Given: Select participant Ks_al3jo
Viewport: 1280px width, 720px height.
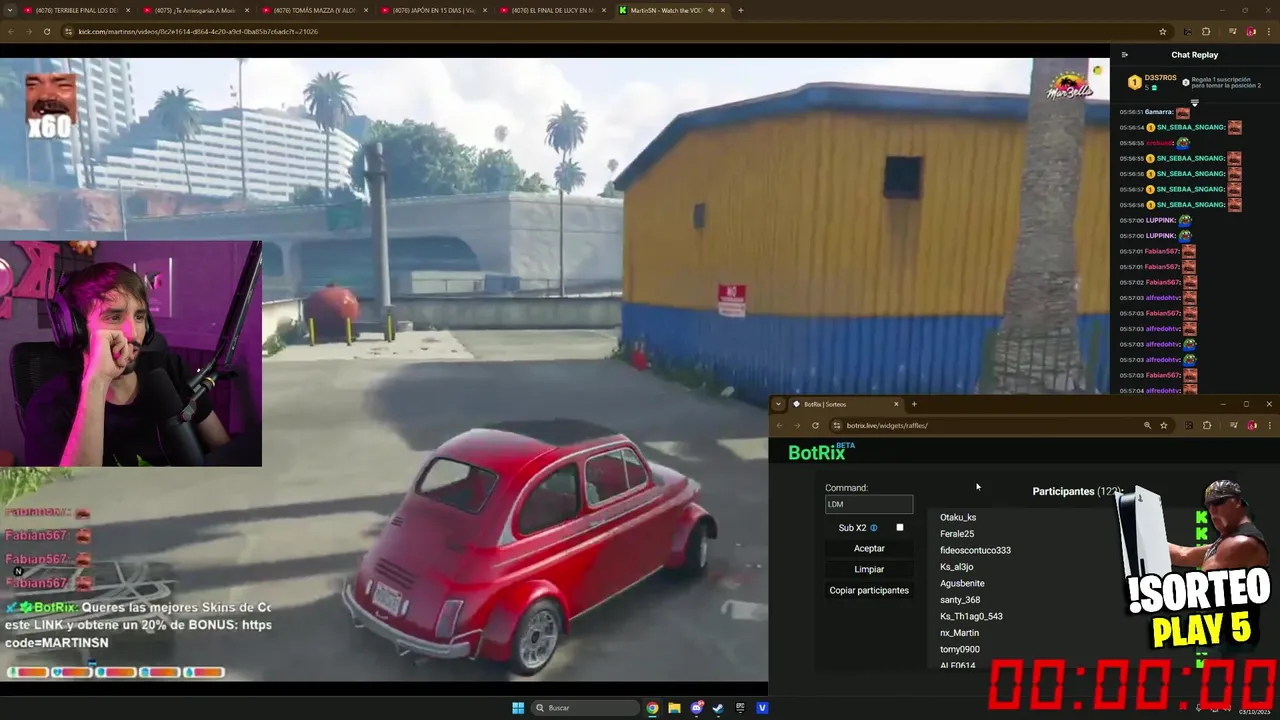Looking at the screenshot, I should [957, 567].
